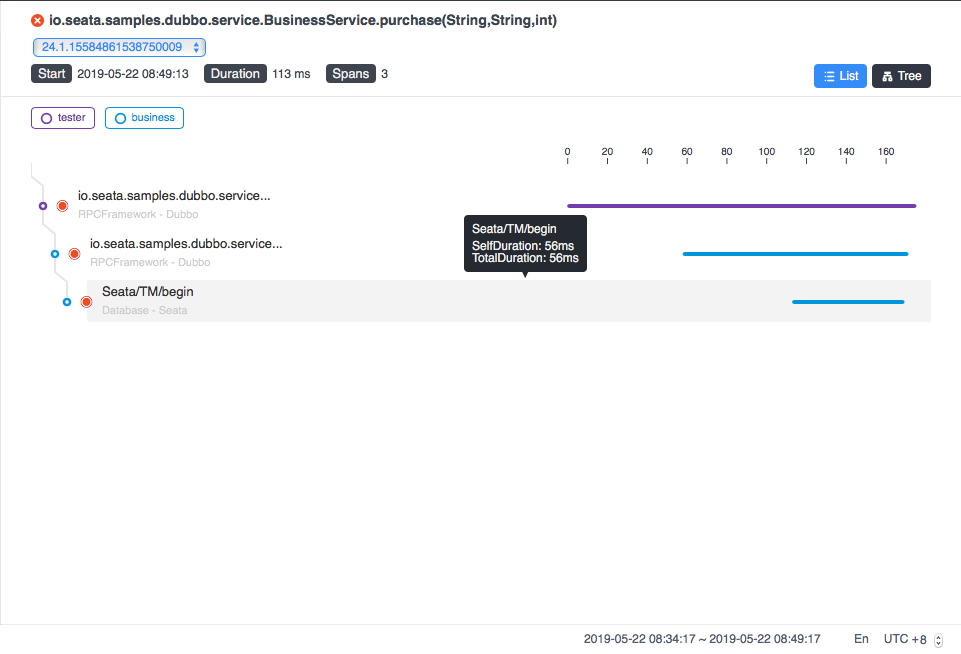The image size is (961, 654).
Task: Click the trace title BusinessService.purchase text
Action: click(x=303, y=20)
